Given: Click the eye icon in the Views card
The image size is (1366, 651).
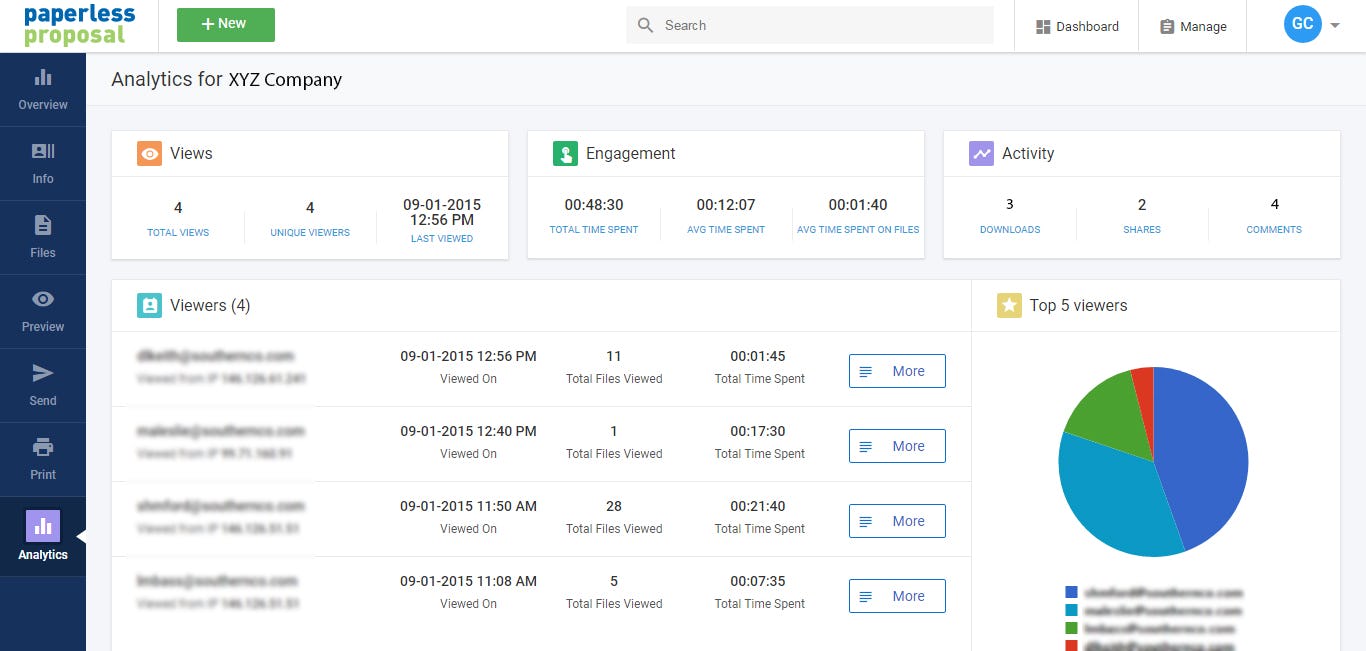Looking at the screenshot, I should [149, 153].
